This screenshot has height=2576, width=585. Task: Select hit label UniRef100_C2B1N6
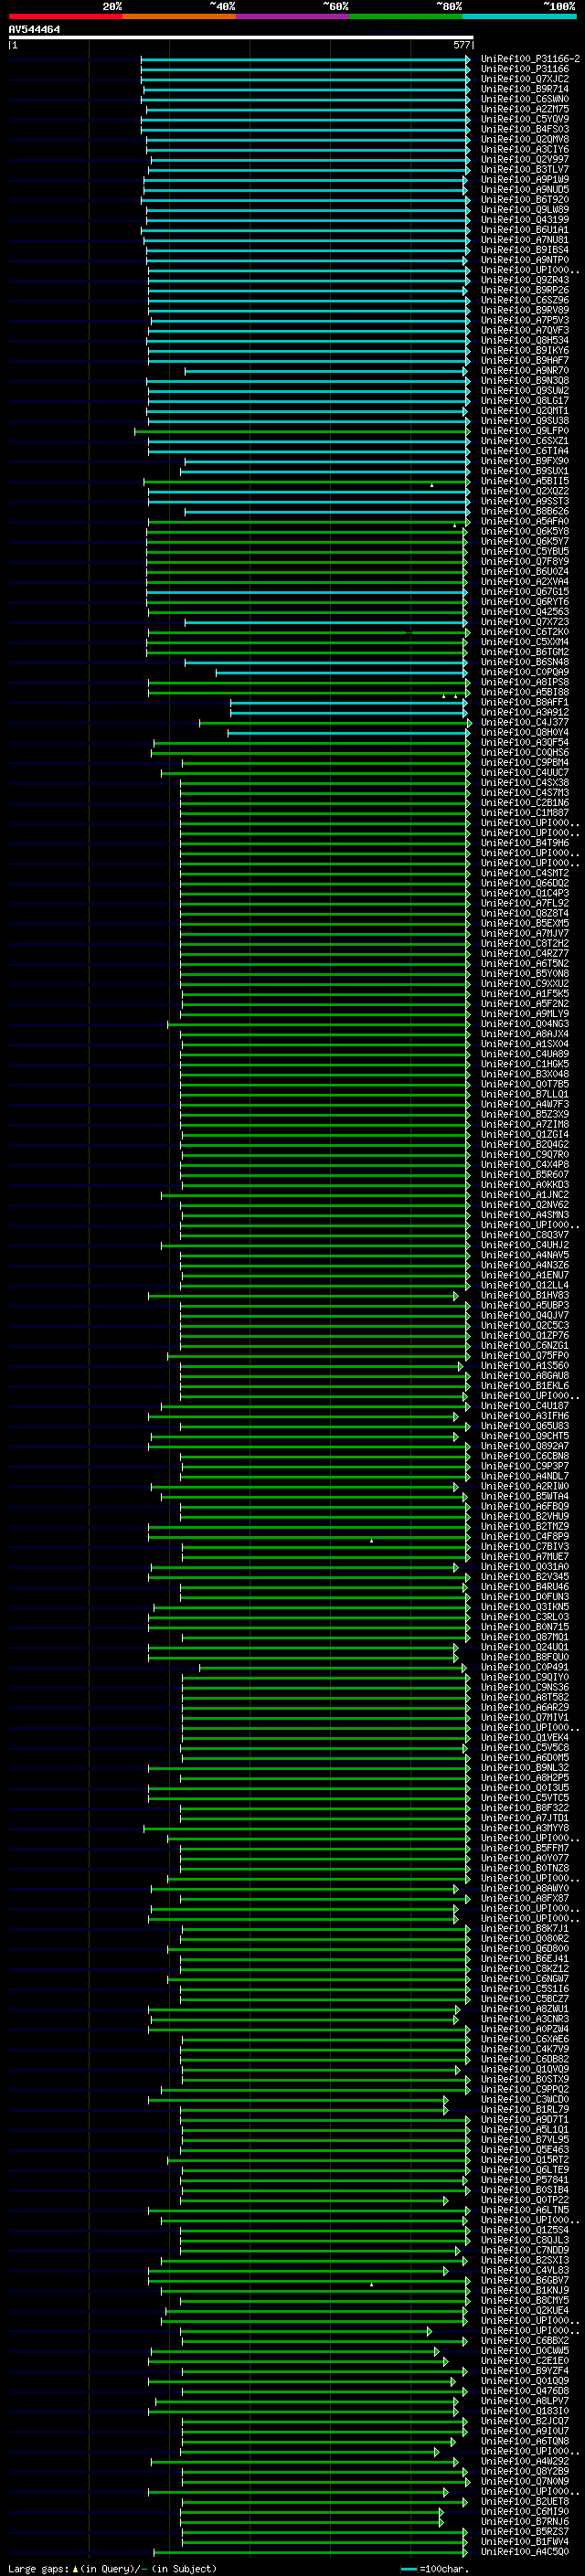[524, 802]
